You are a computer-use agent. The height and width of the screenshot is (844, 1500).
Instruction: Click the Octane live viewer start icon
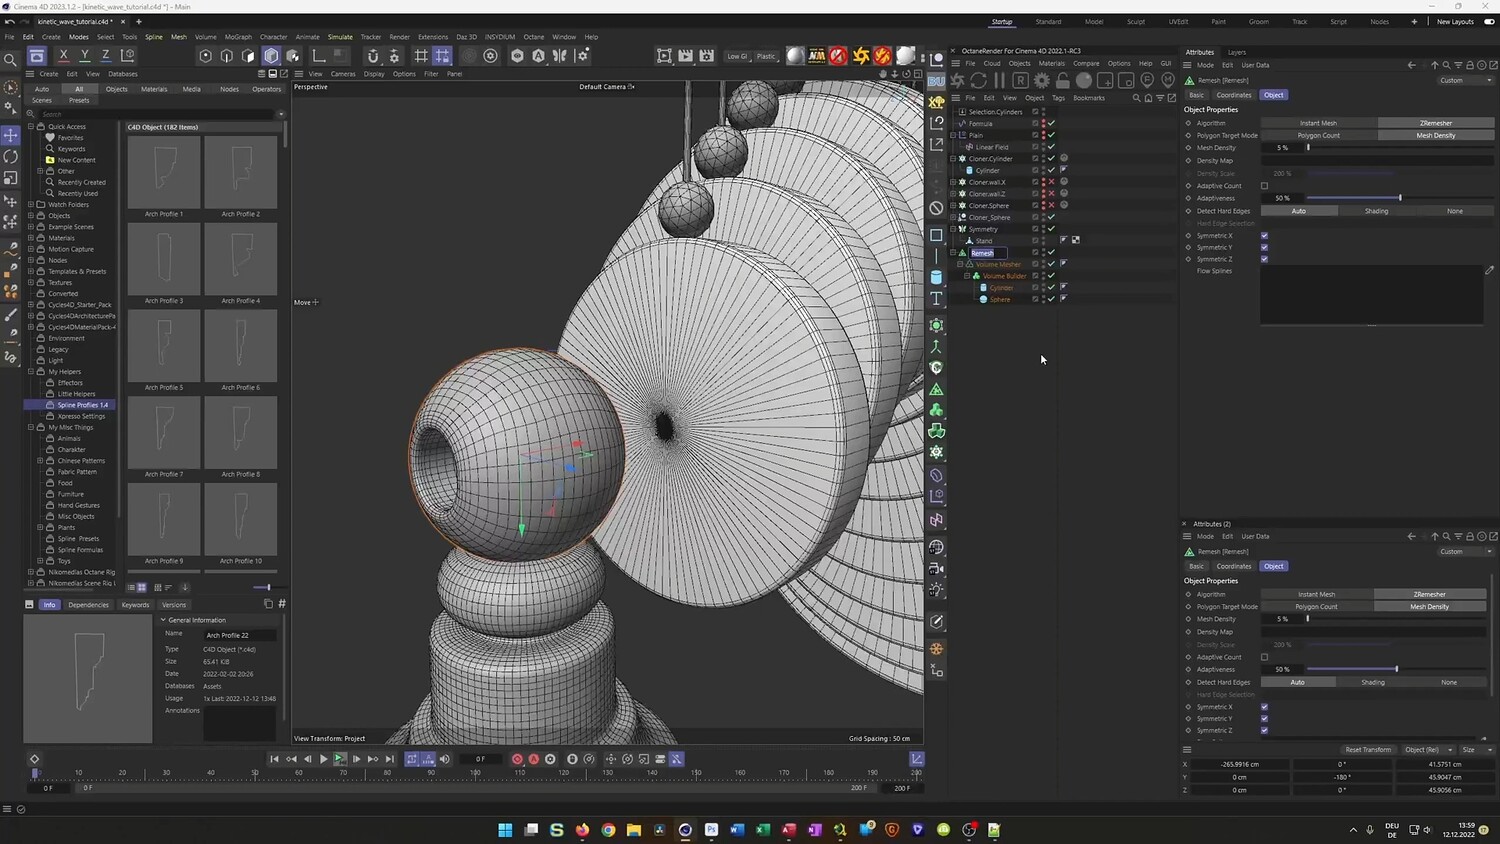coord(958,80)
